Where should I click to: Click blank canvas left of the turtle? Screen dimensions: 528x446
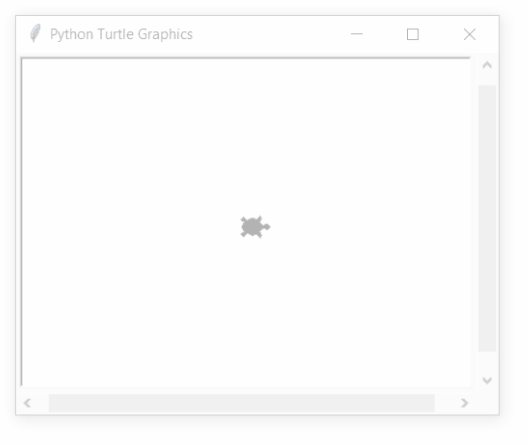pos(128,227)
